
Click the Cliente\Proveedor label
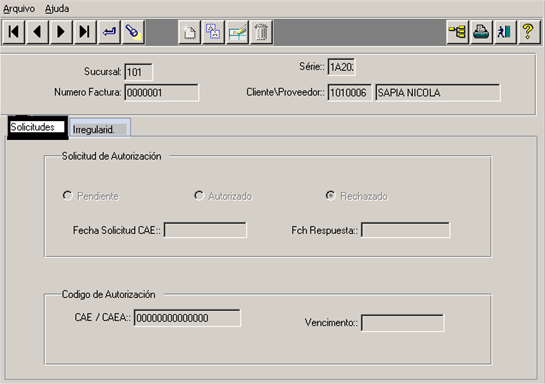[x=285, y=92]
